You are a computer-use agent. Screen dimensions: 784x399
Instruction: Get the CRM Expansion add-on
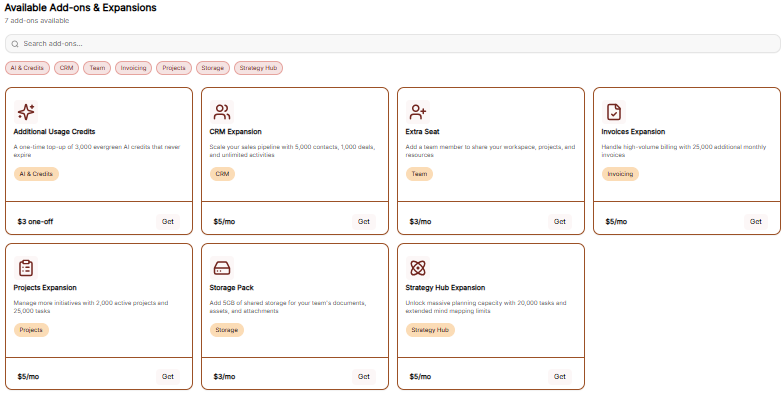click(364, 222)
